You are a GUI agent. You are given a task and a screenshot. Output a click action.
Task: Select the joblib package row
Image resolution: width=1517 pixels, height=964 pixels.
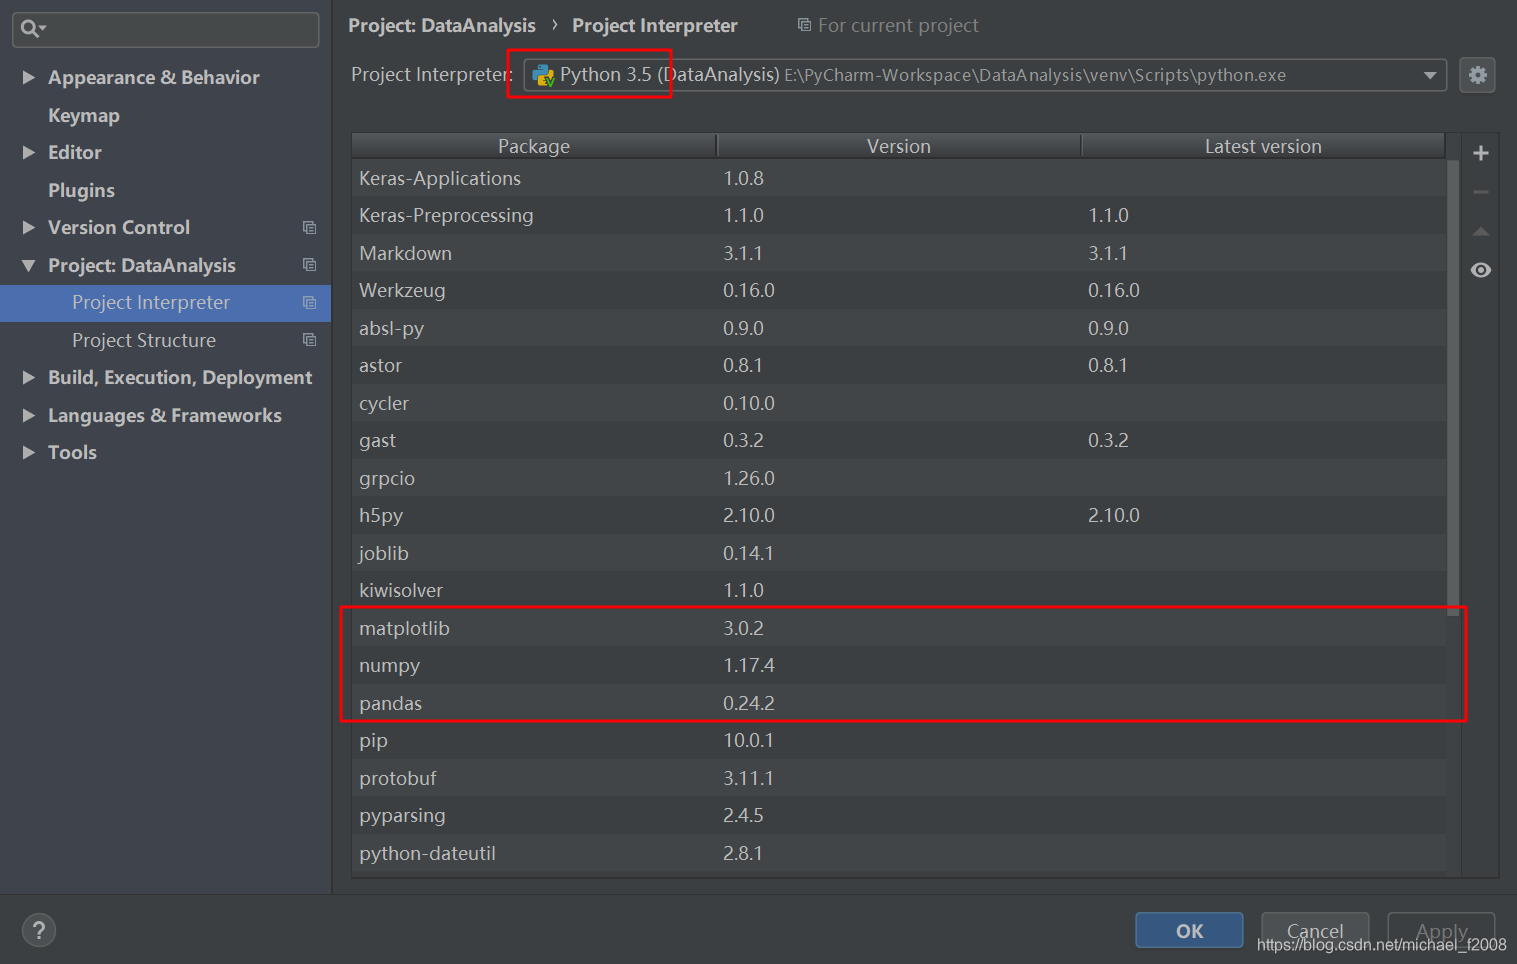[898, 553]
